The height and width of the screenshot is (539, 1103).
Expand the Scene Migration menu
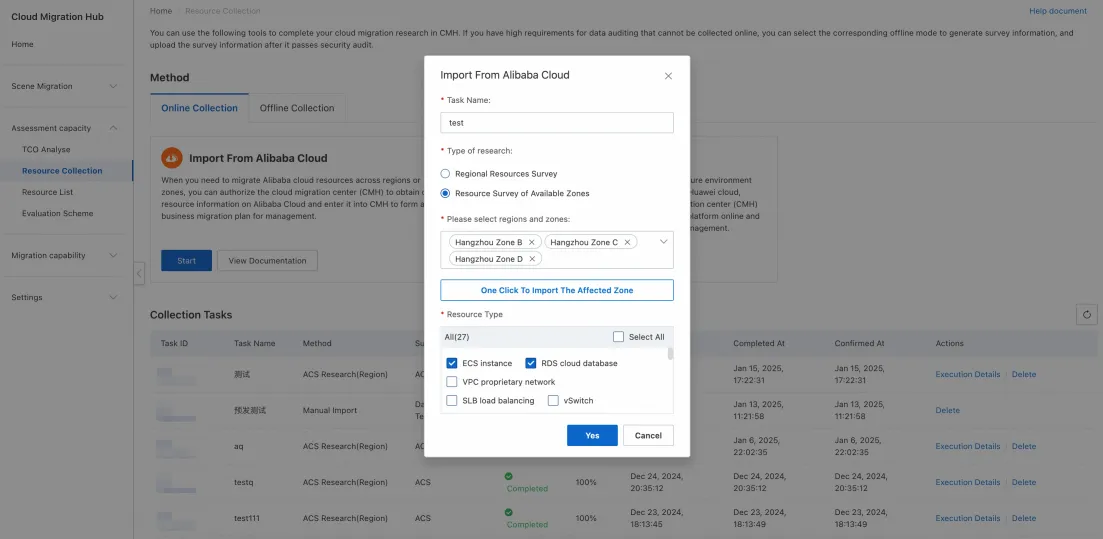coord(66,86)
